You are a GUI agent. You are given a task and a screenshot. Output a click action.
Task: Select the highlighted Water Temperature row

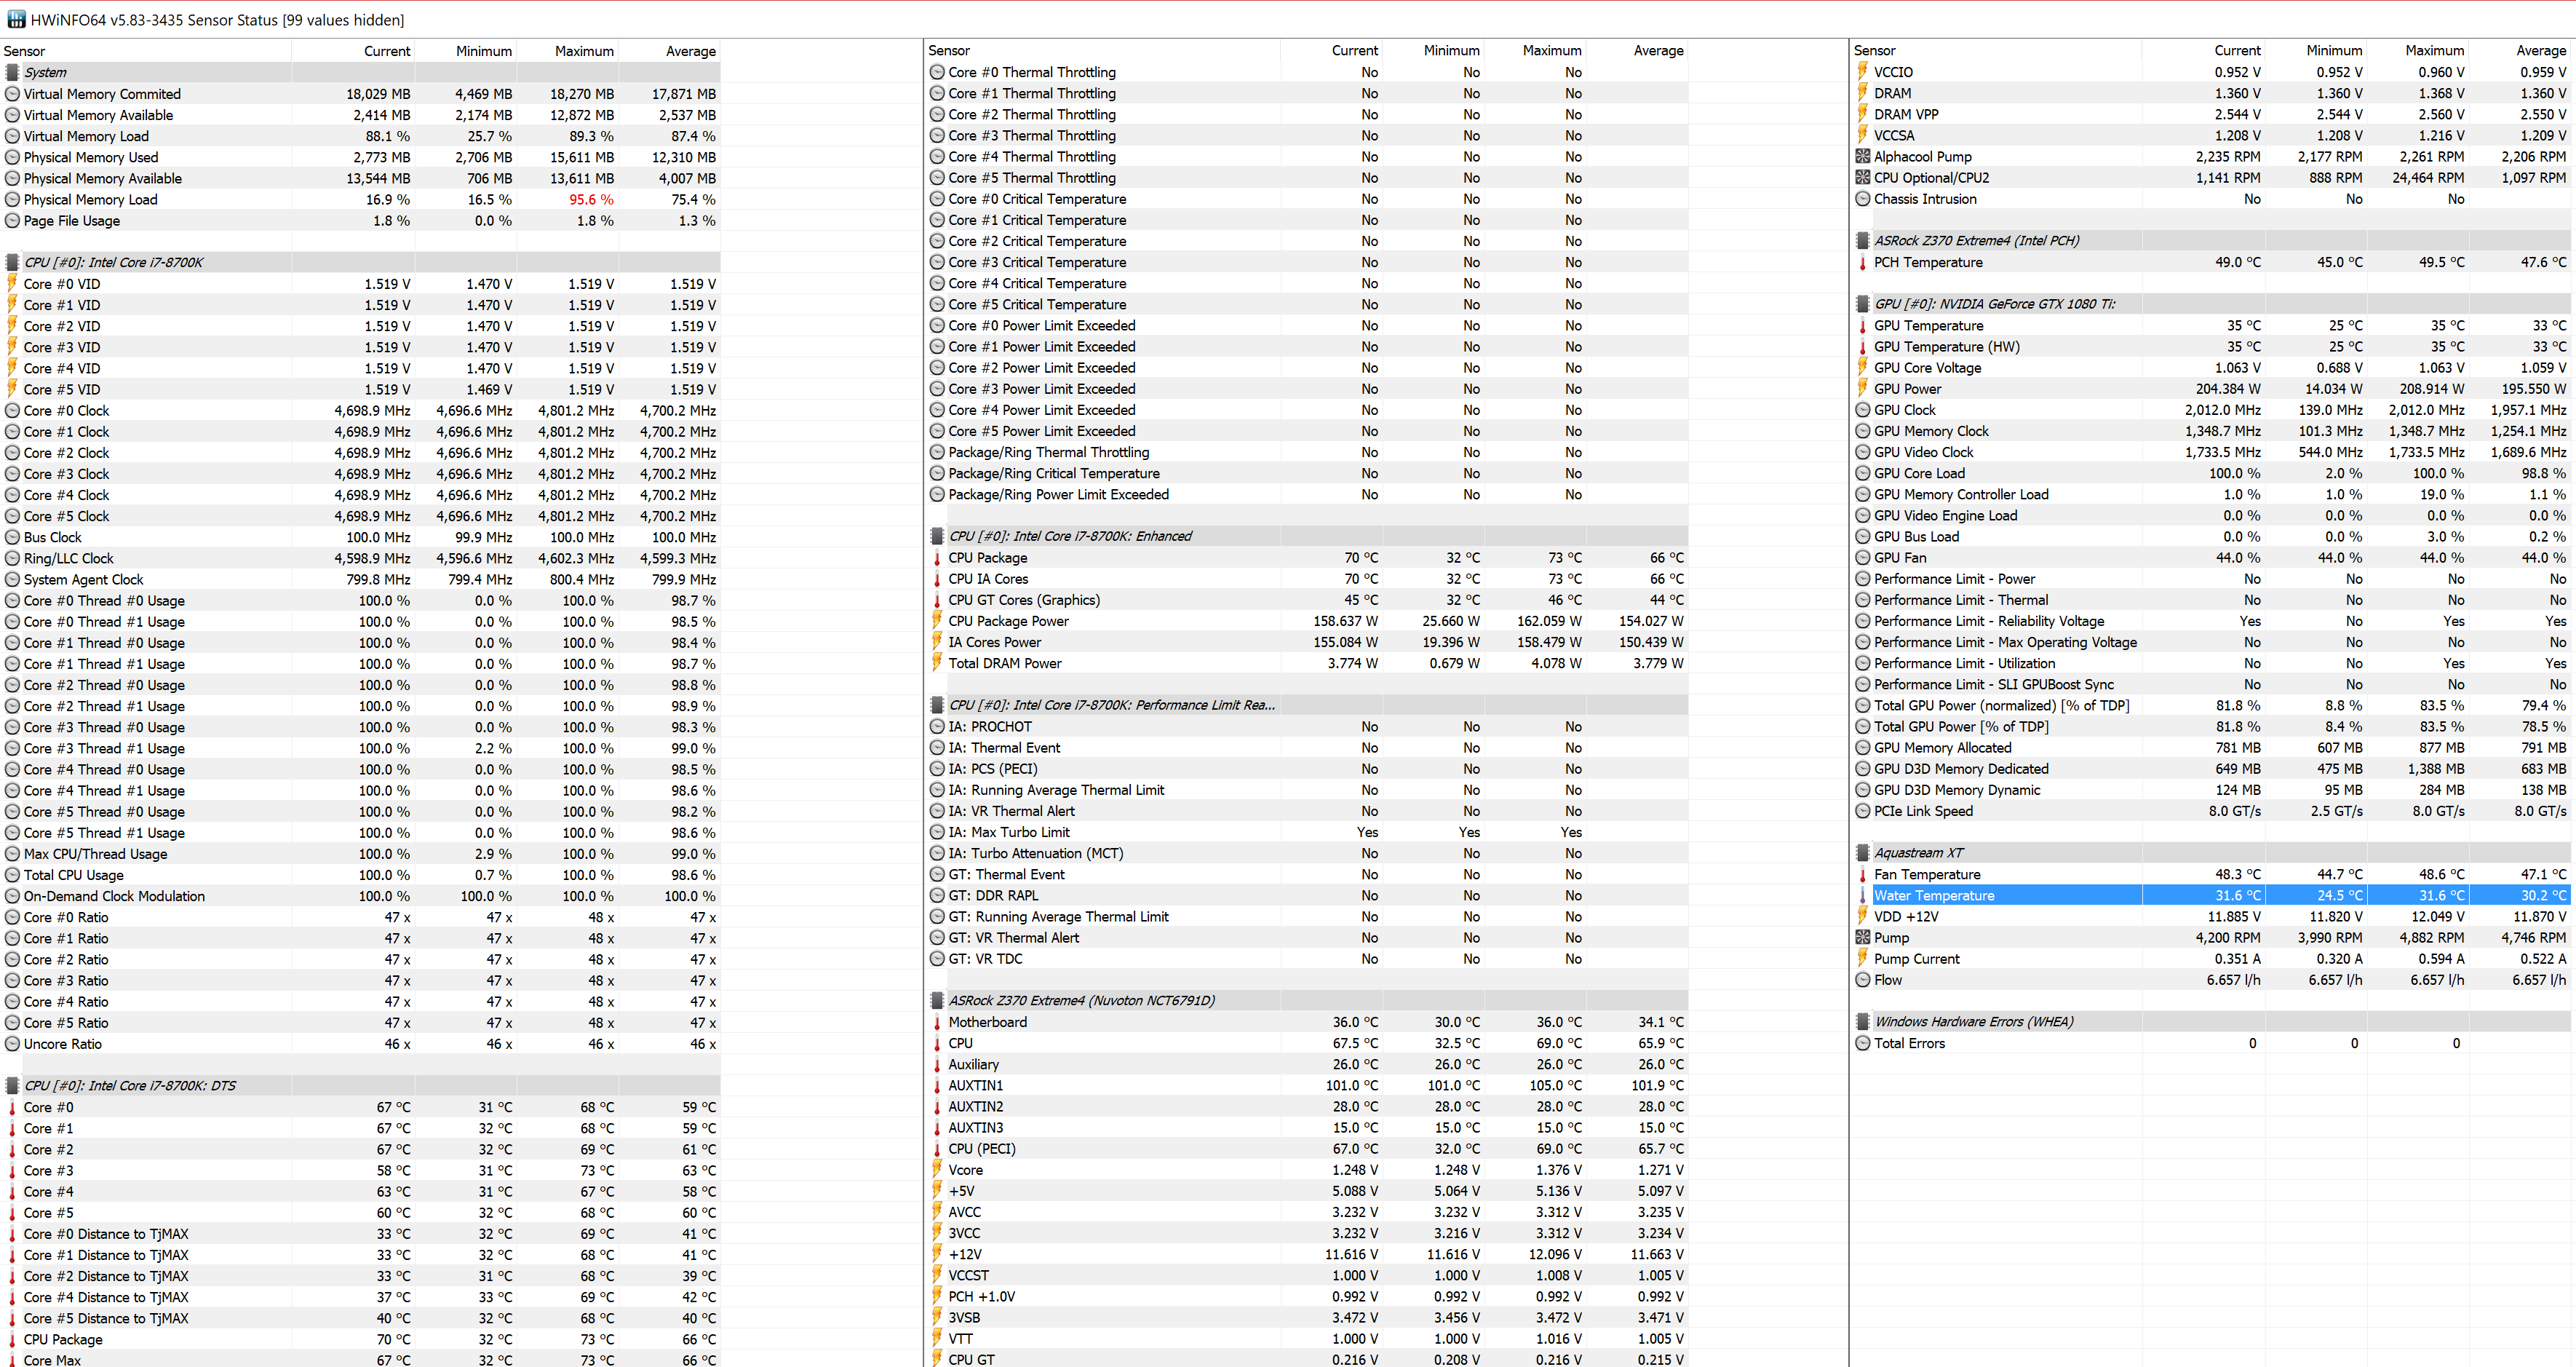(x=1934, y=895)
